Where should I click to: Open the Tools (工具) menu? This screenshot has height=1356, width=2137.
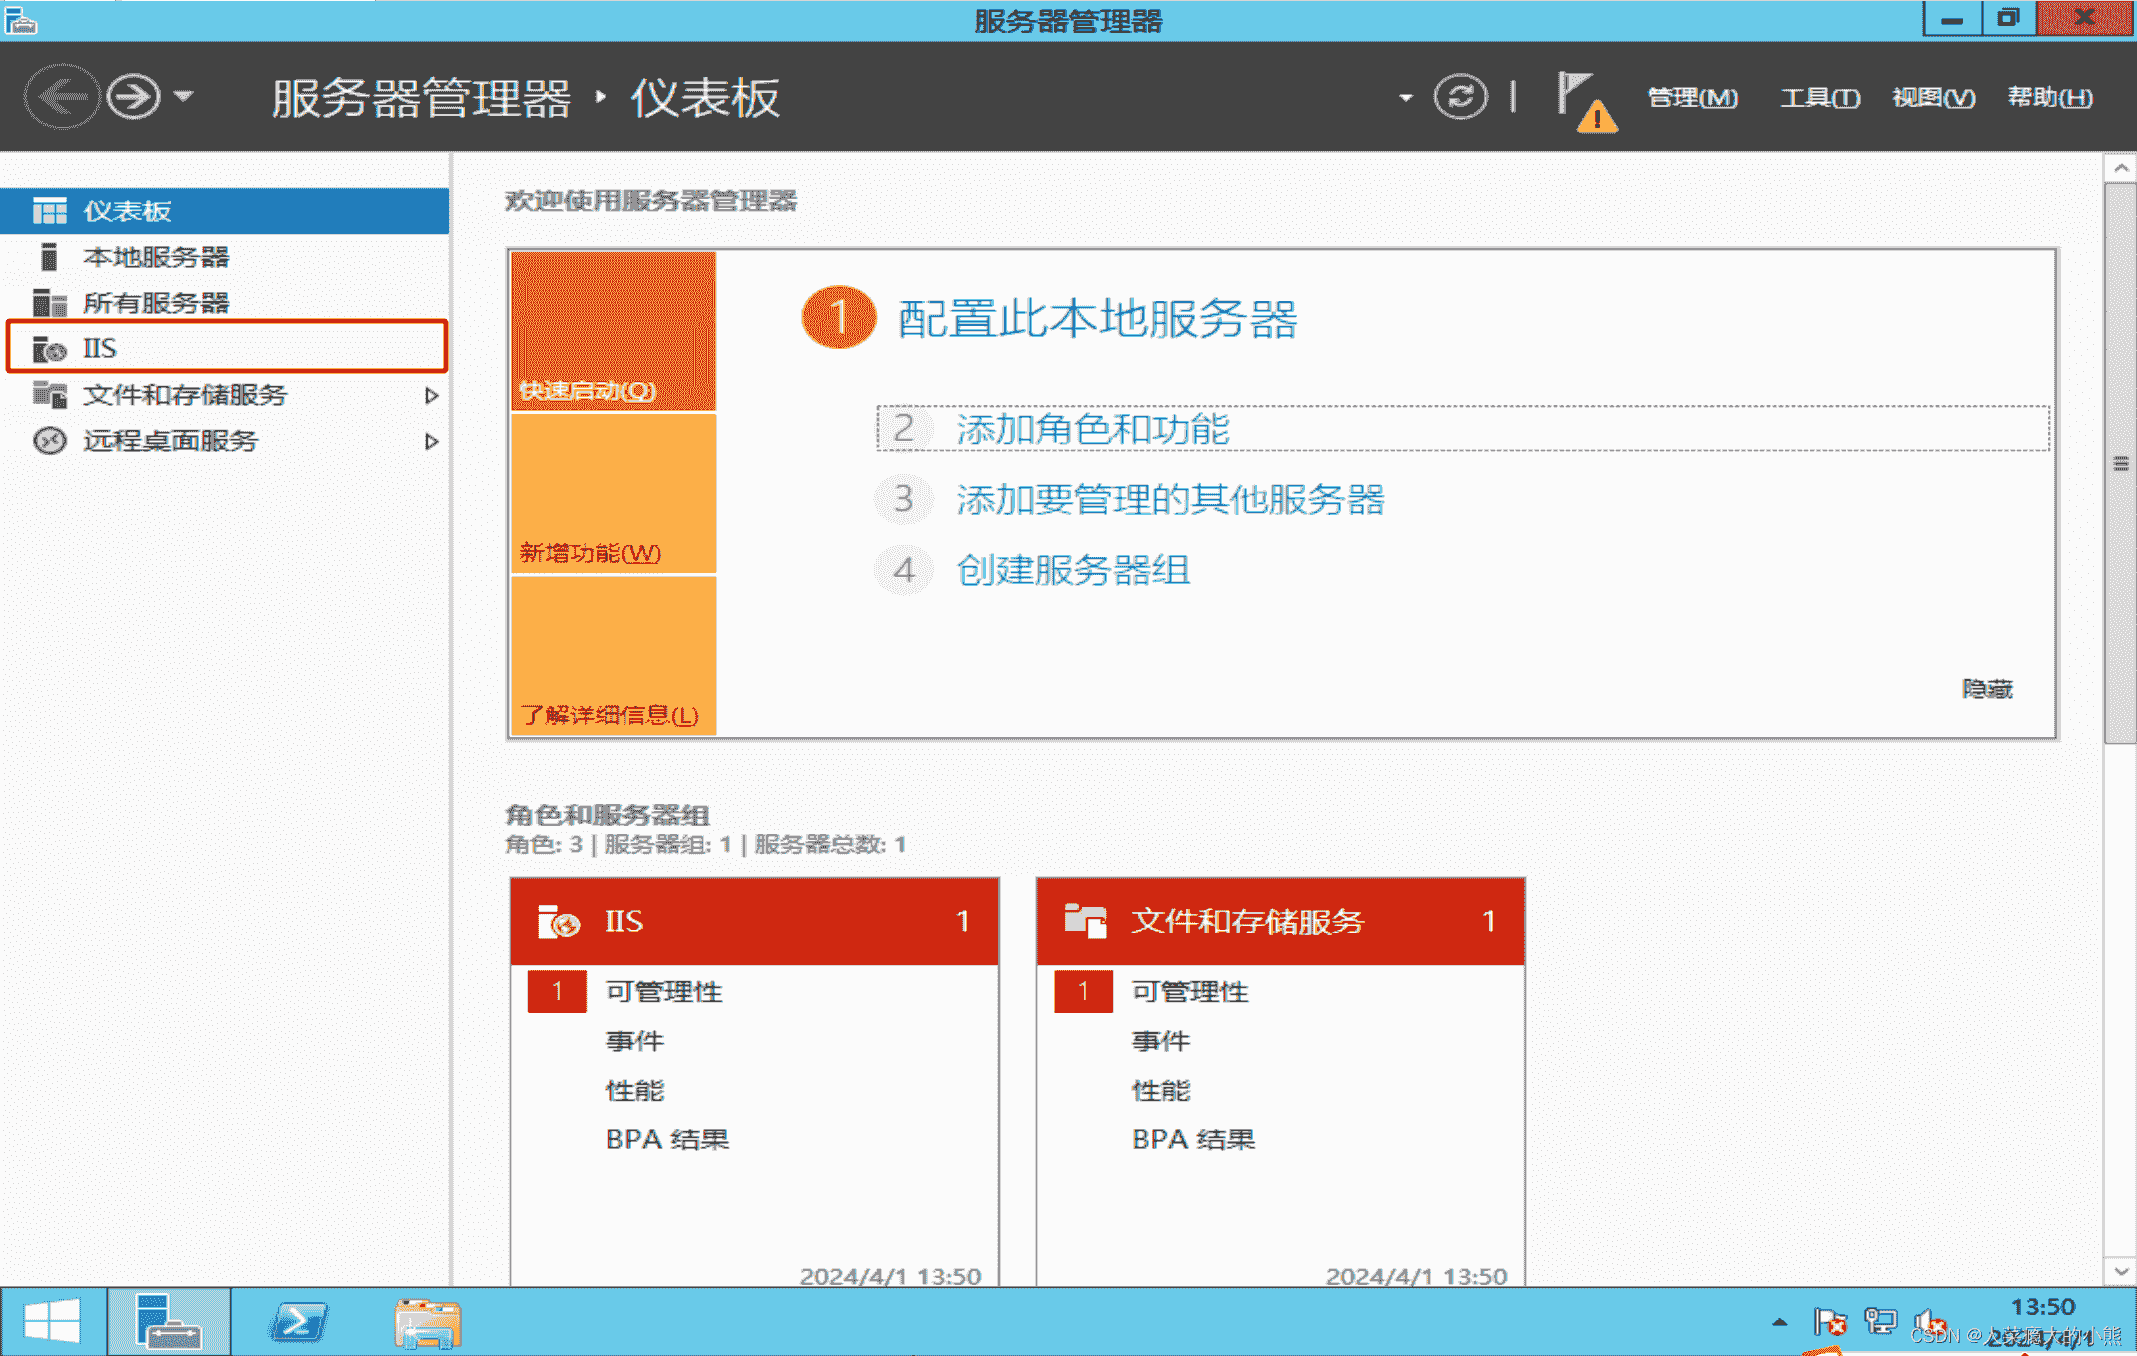pyautogui.click(x=1819, y=98)
